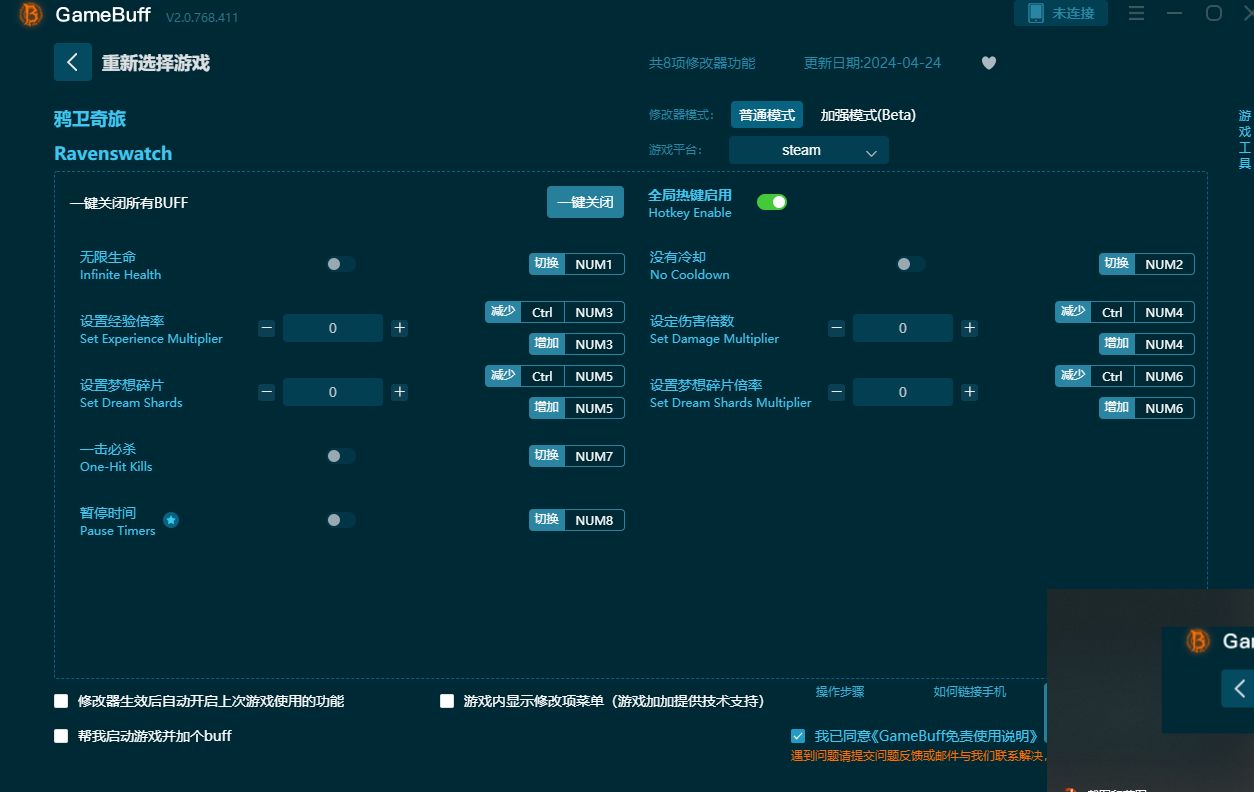The image size is (1254, 792).
Task: Click the 增加 NUM5 hotkey button
Action: pyautogui.click(x=577, y=408)
